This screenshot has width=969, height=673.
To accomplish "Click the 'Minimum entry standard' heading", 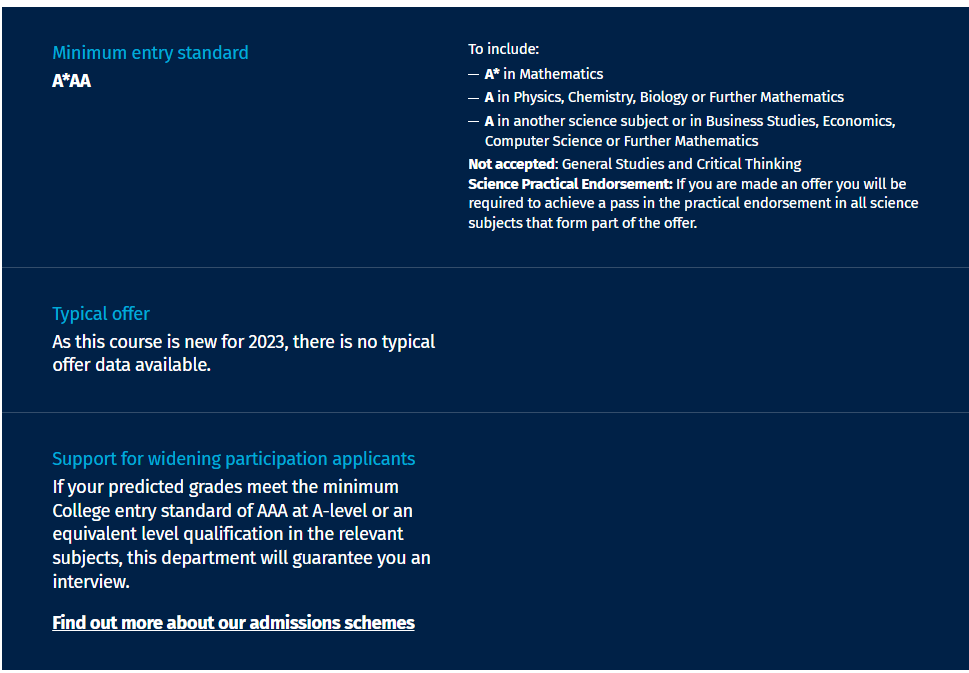I will [150, 53].
